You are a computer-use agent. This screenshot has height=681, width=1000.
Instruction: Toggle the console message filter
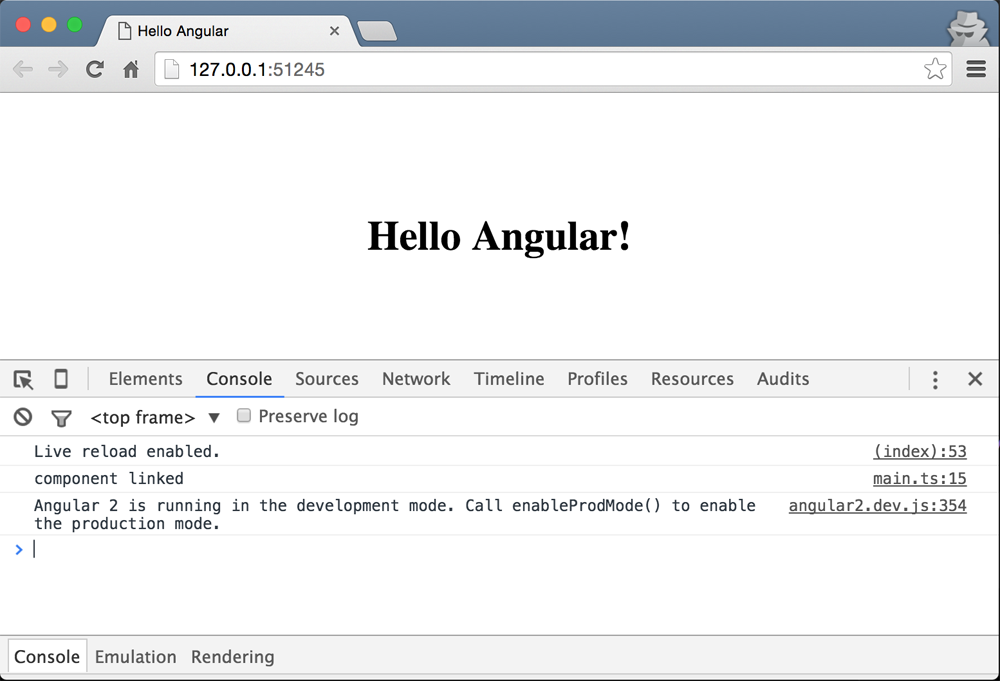62,417
